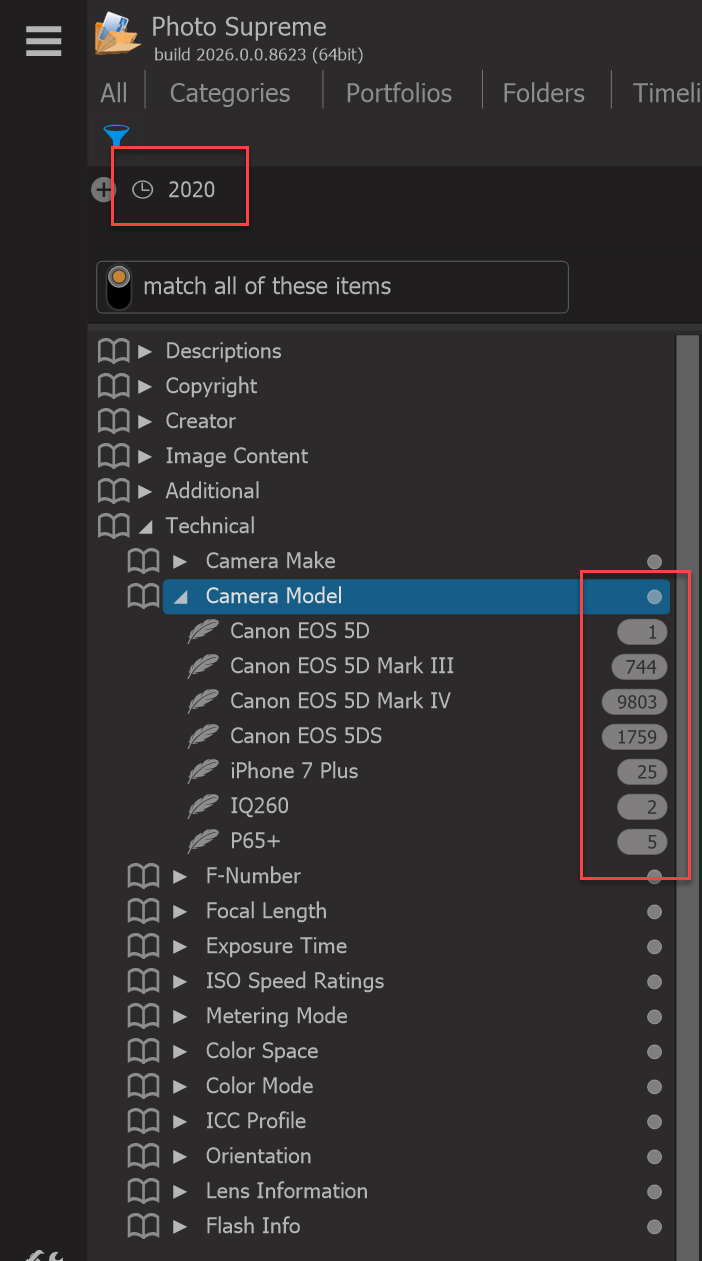The width and height of the screenshot is (702, 1261).
Task: Collapse the Technical tree node
Action: pos(145,526)
